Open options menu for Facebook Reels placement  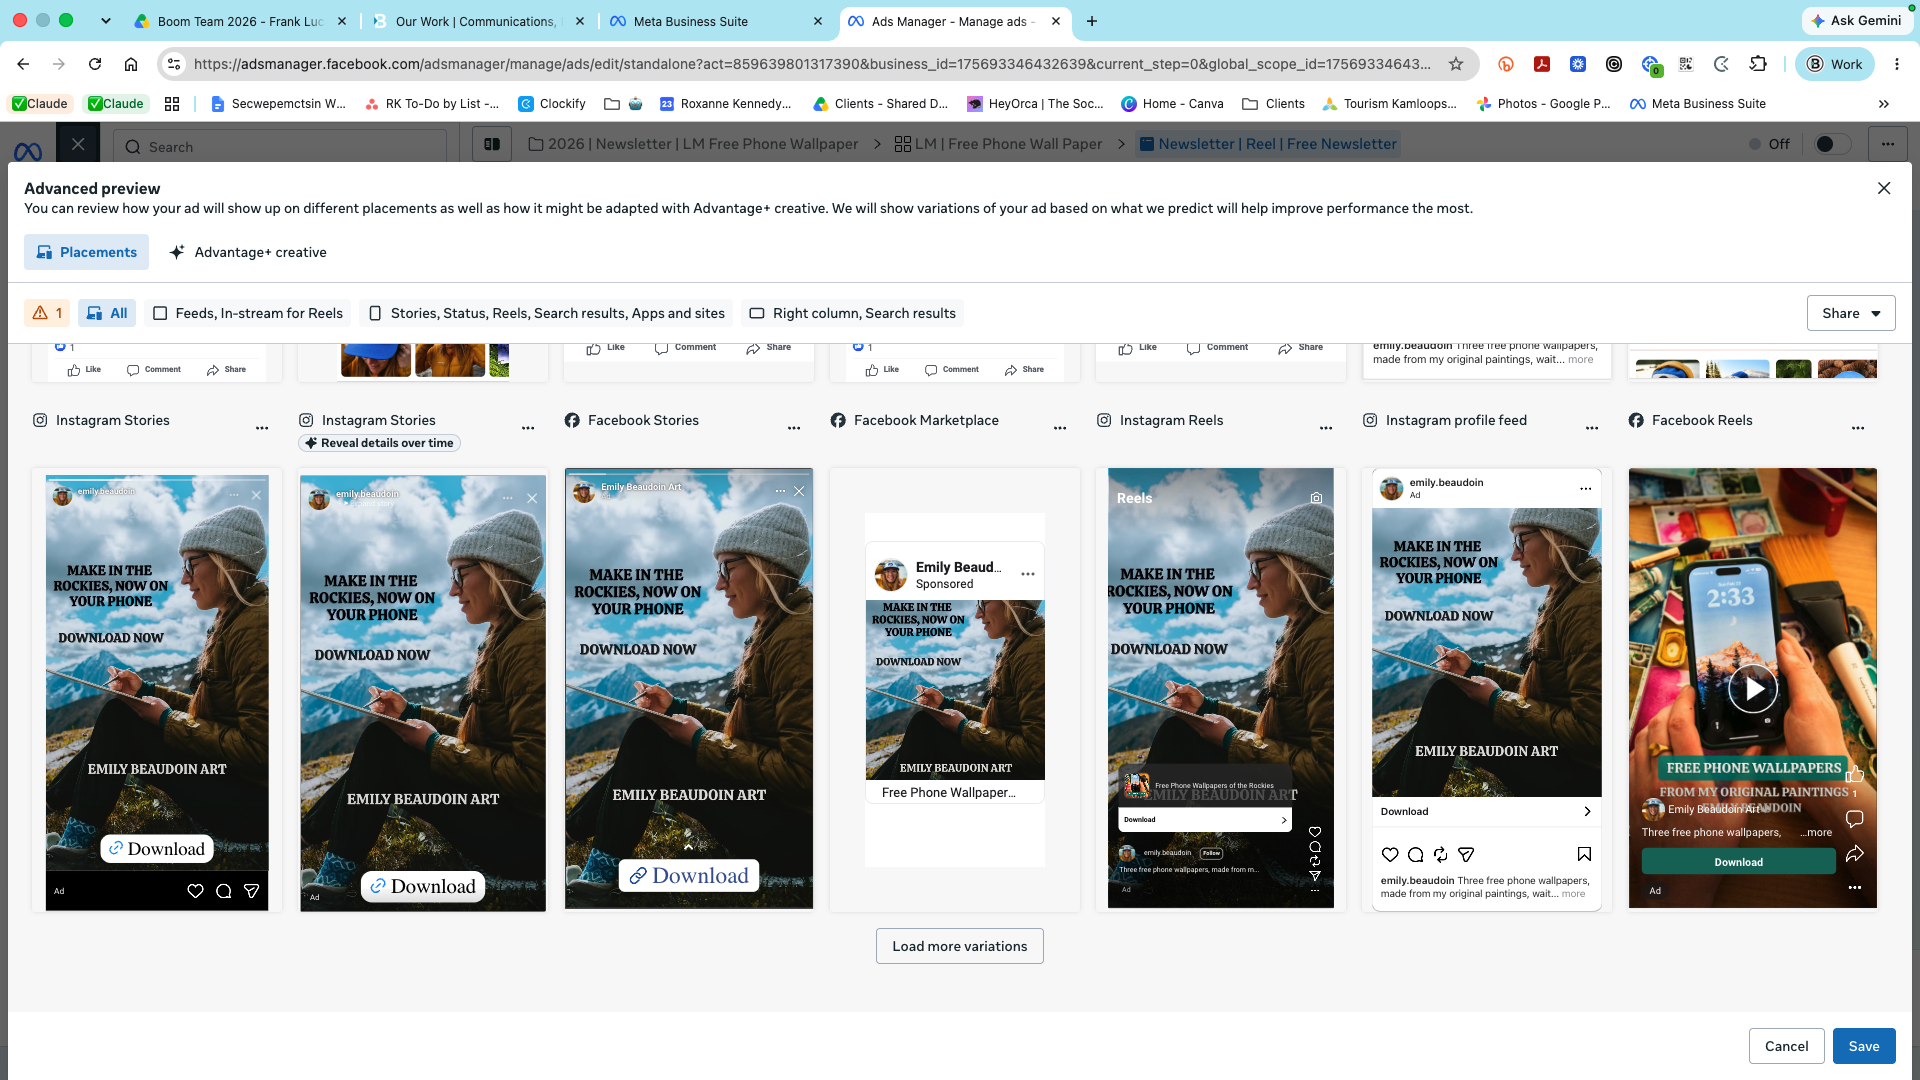[x=1858, y=428]
